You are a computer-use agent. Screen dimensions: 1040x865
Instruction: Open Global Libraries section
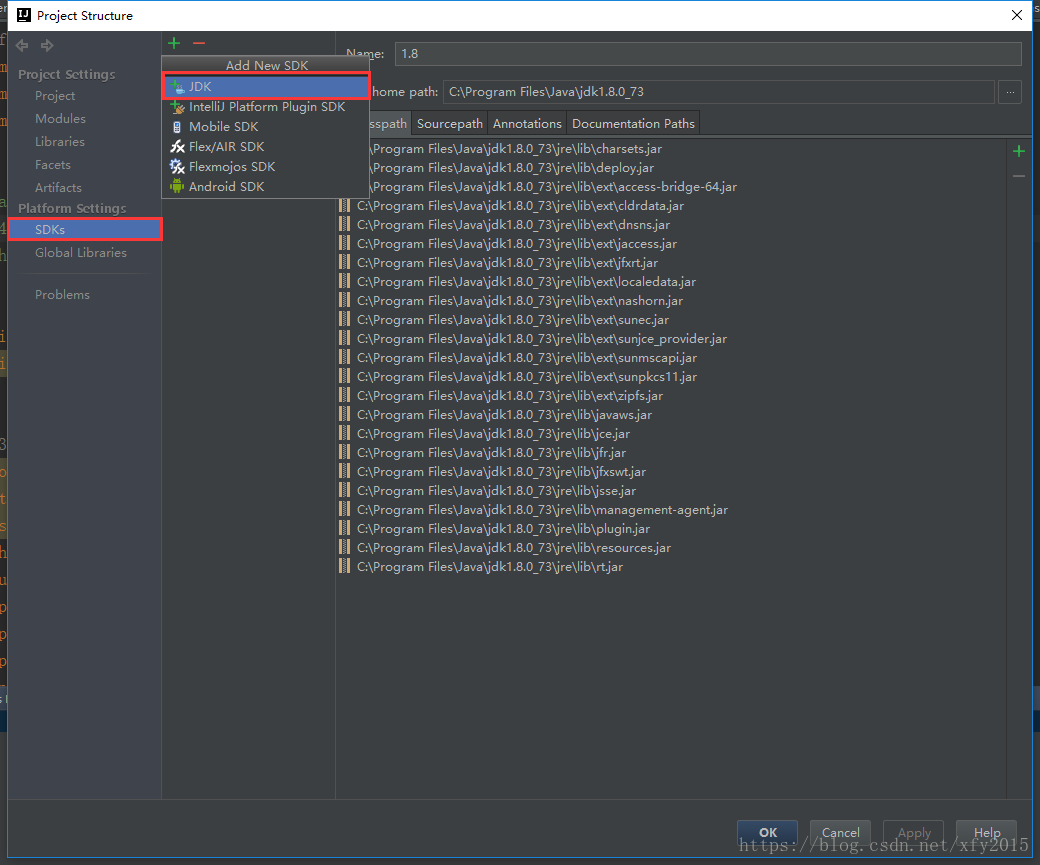(81, 253)
